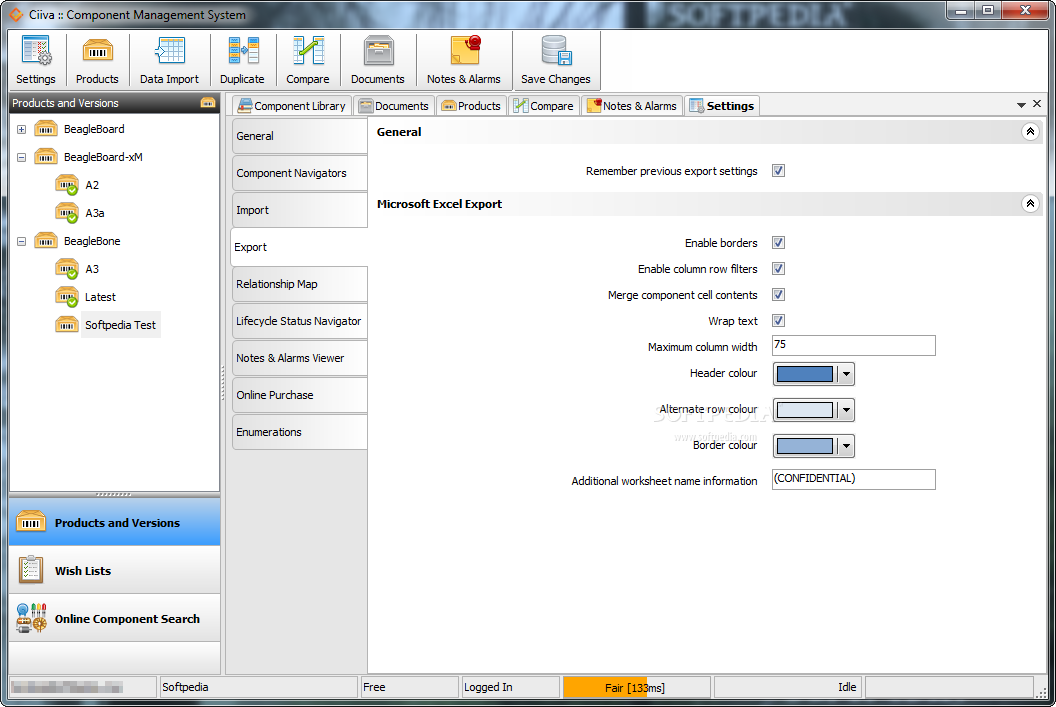Open the Settings toolbar icon
Image resolution: width=1056 pixels, height=707 pixels.
pos(36,51)
